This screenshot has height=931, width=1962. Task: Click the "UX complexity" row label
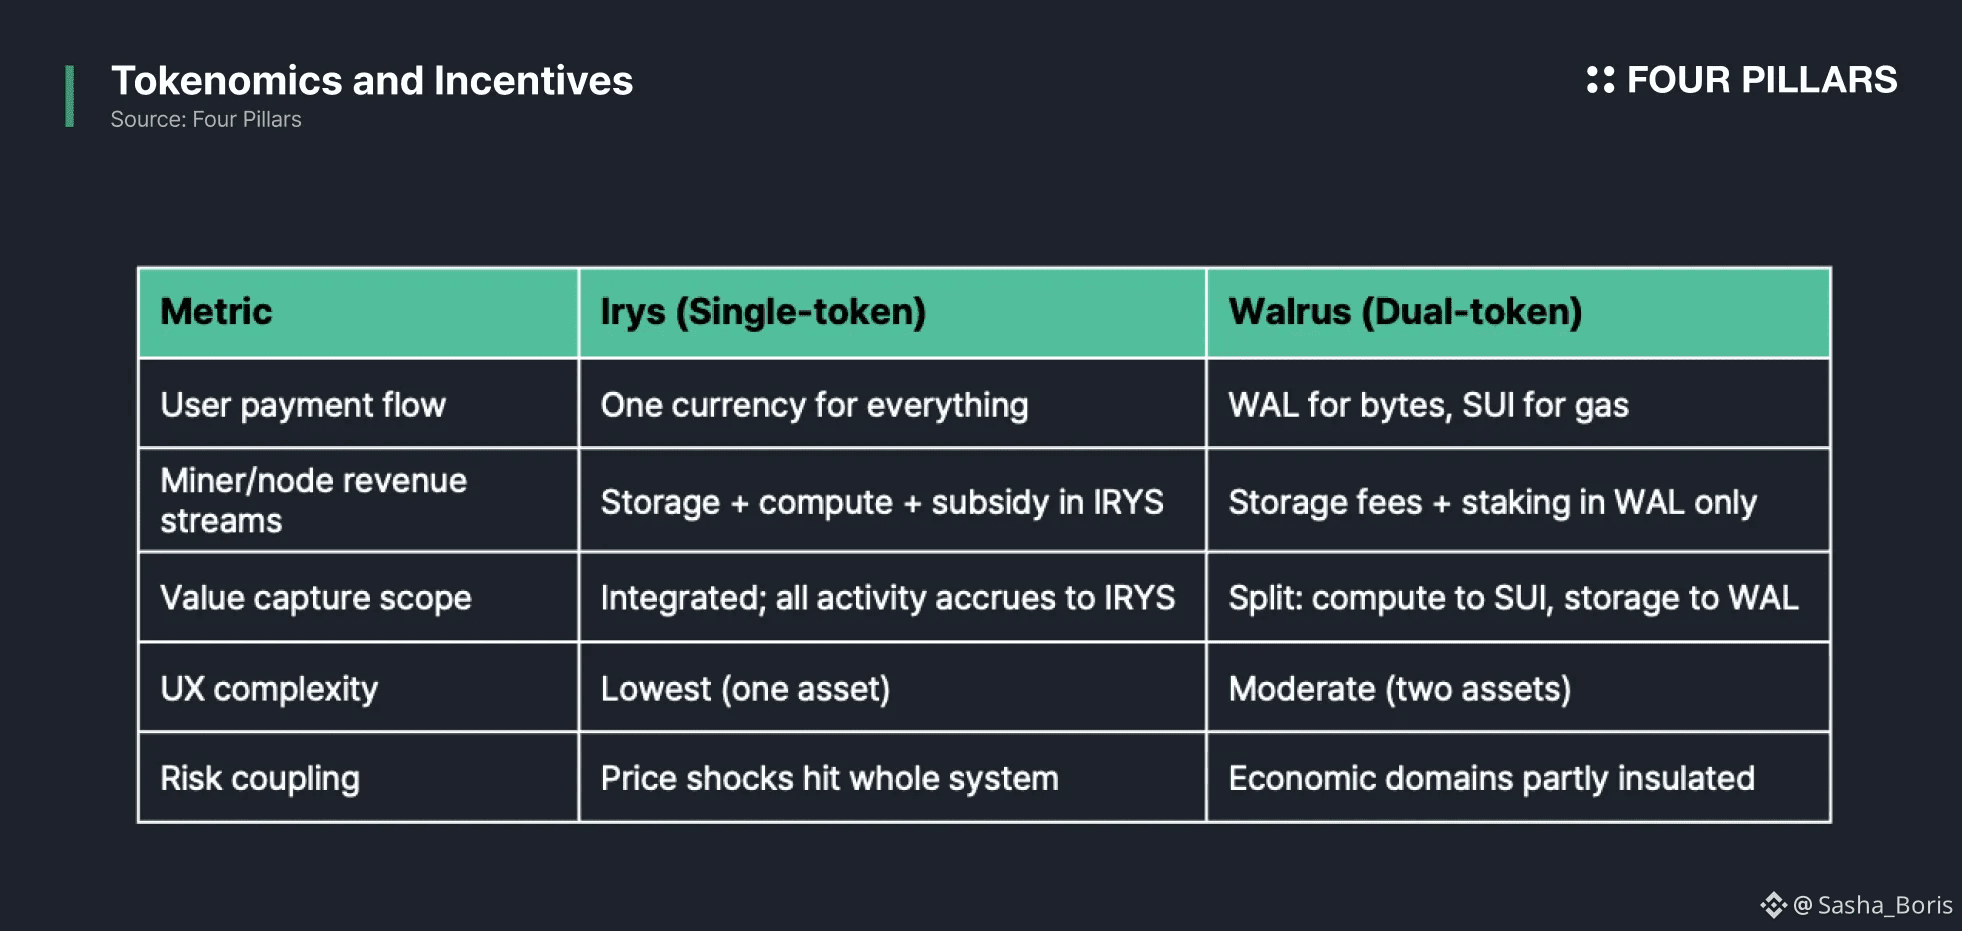(269, 689)
